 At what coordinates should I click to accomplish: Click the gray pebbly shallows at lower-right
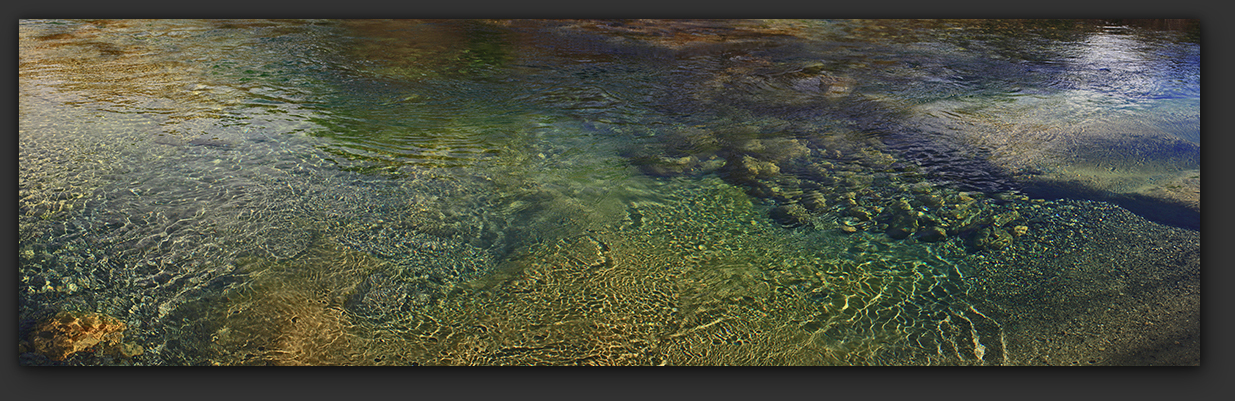(x=1100, y=290)
